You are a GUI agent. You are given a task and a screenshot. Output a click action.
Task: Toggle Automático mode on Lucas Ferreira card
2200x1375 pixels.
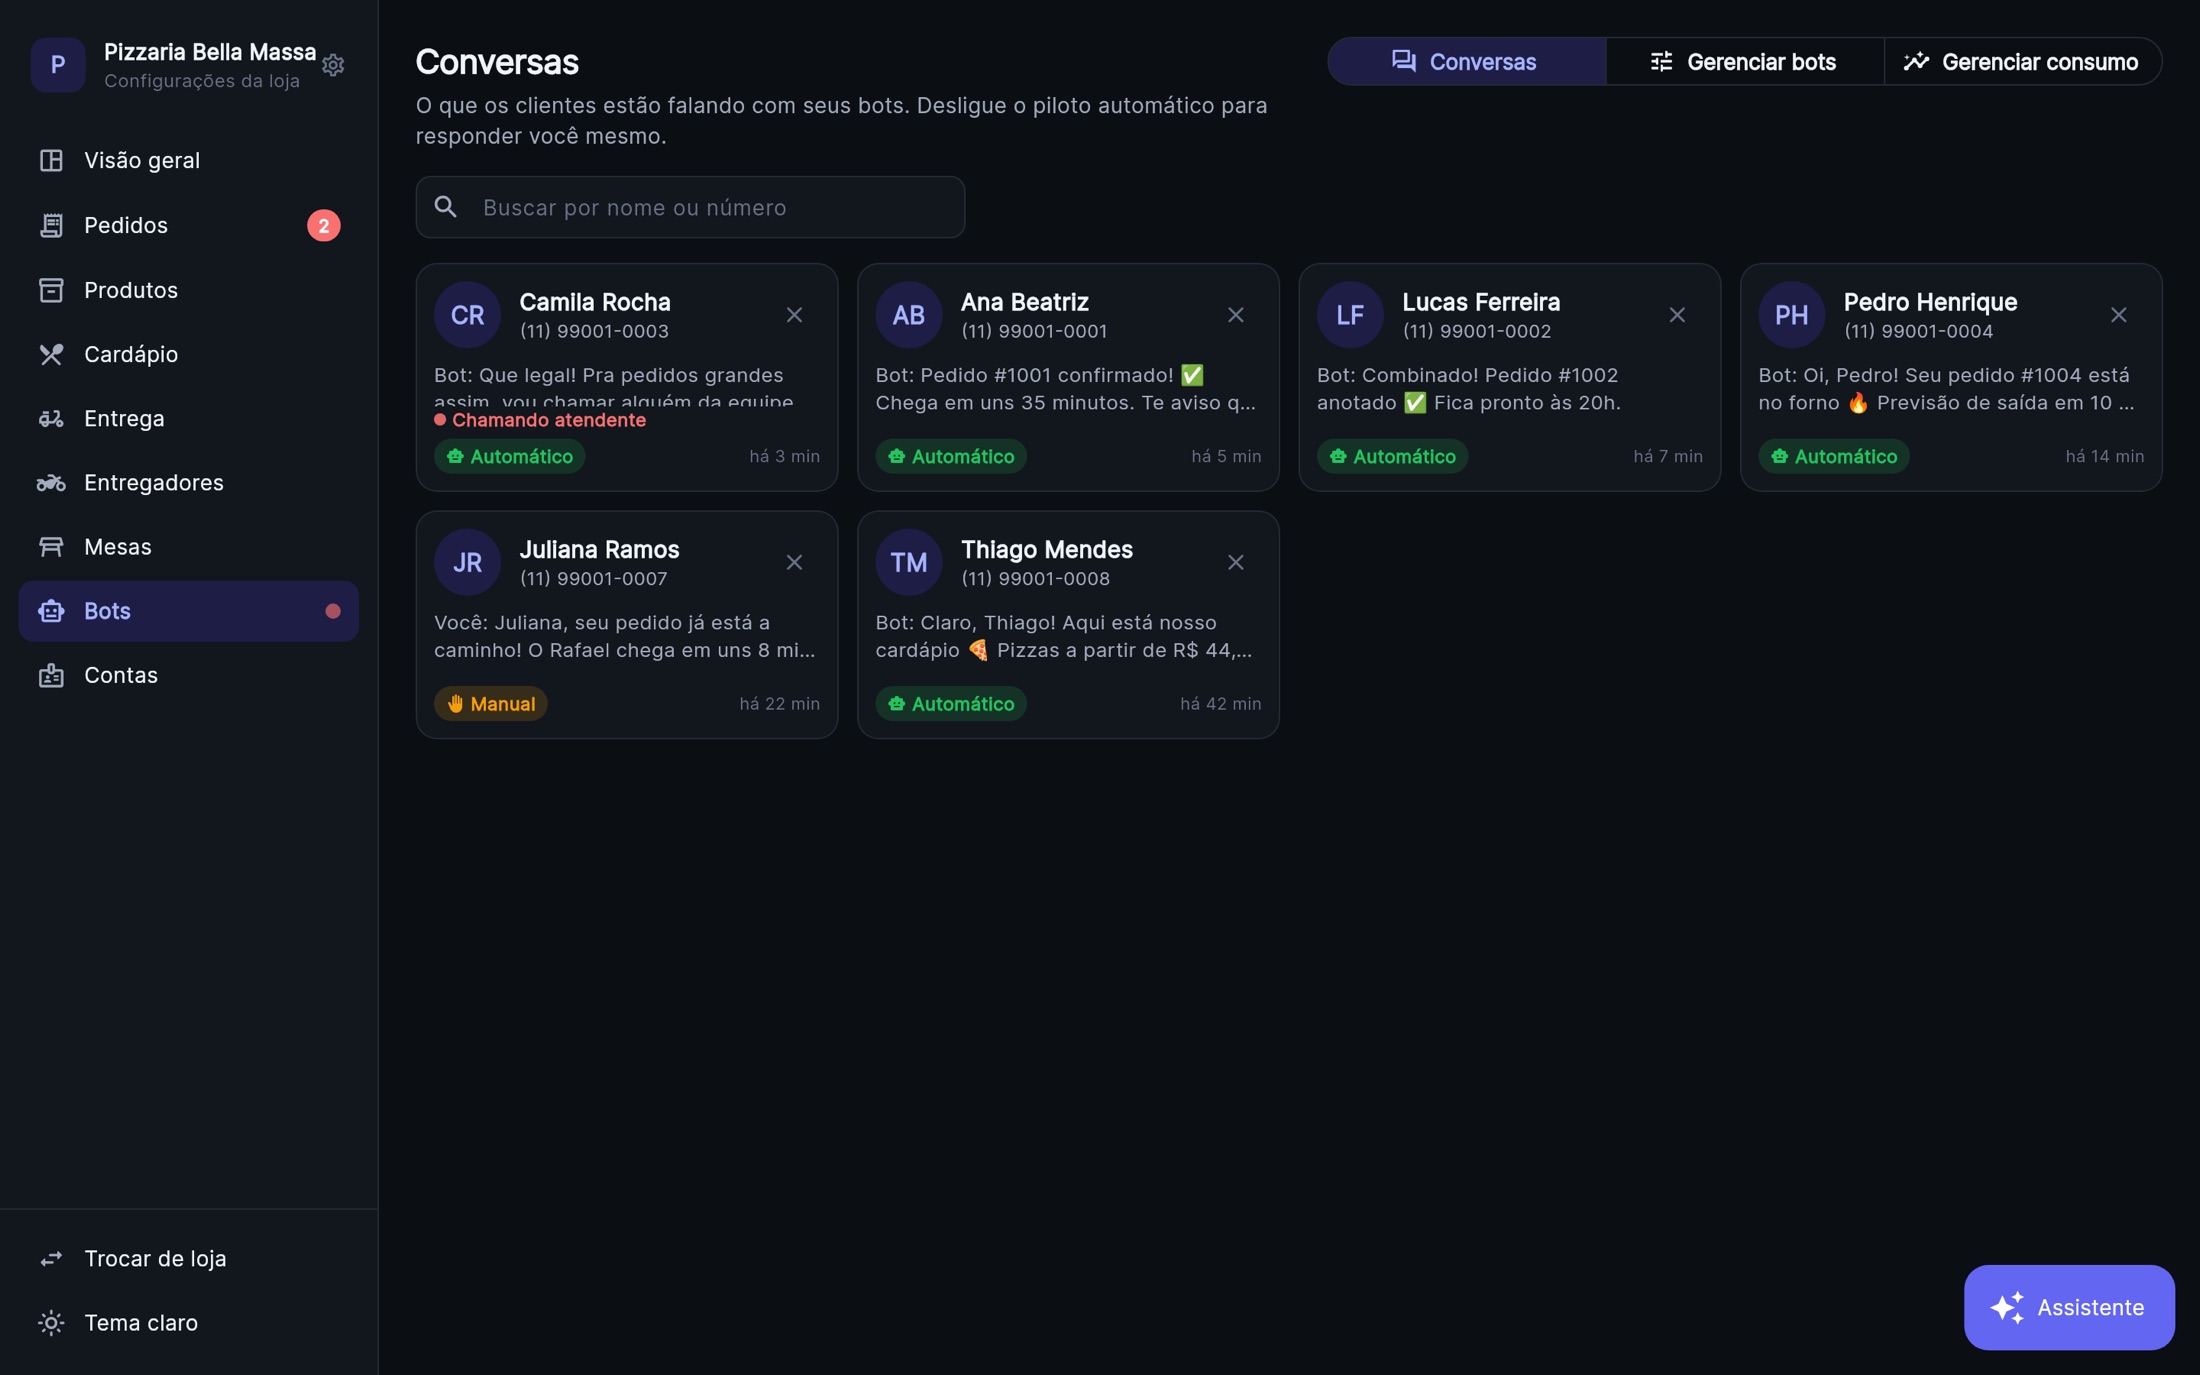click(x=1392, y=456)
